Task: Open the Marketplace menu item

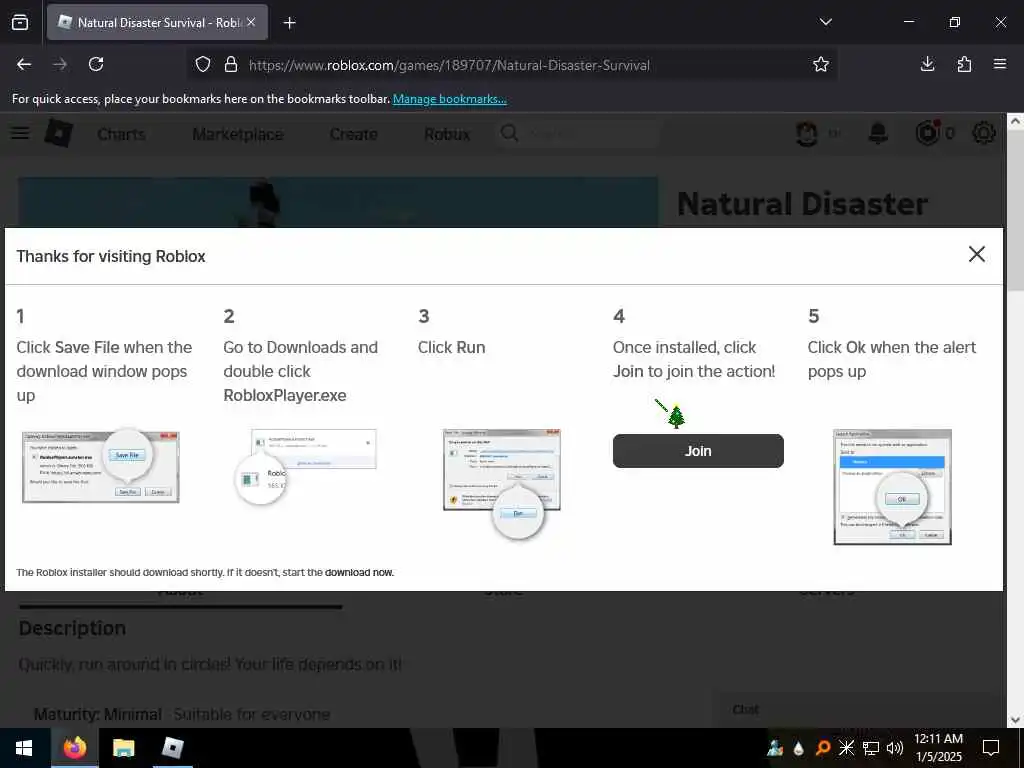Action: click(238, 134)
